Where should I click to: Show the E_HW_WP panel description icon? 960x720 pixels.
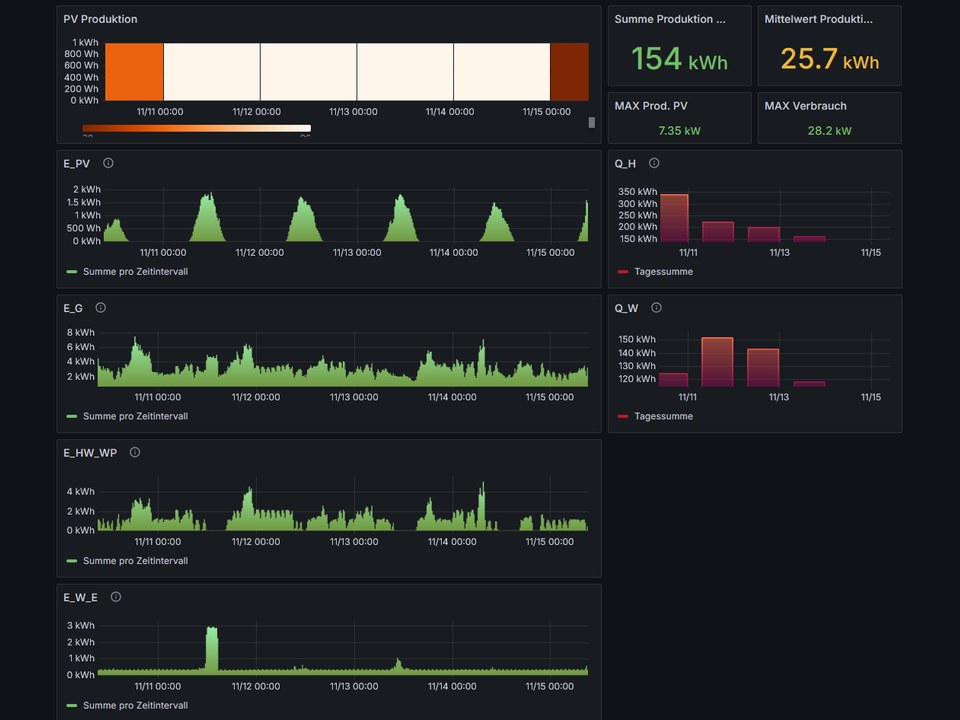[x=135, y=452]
